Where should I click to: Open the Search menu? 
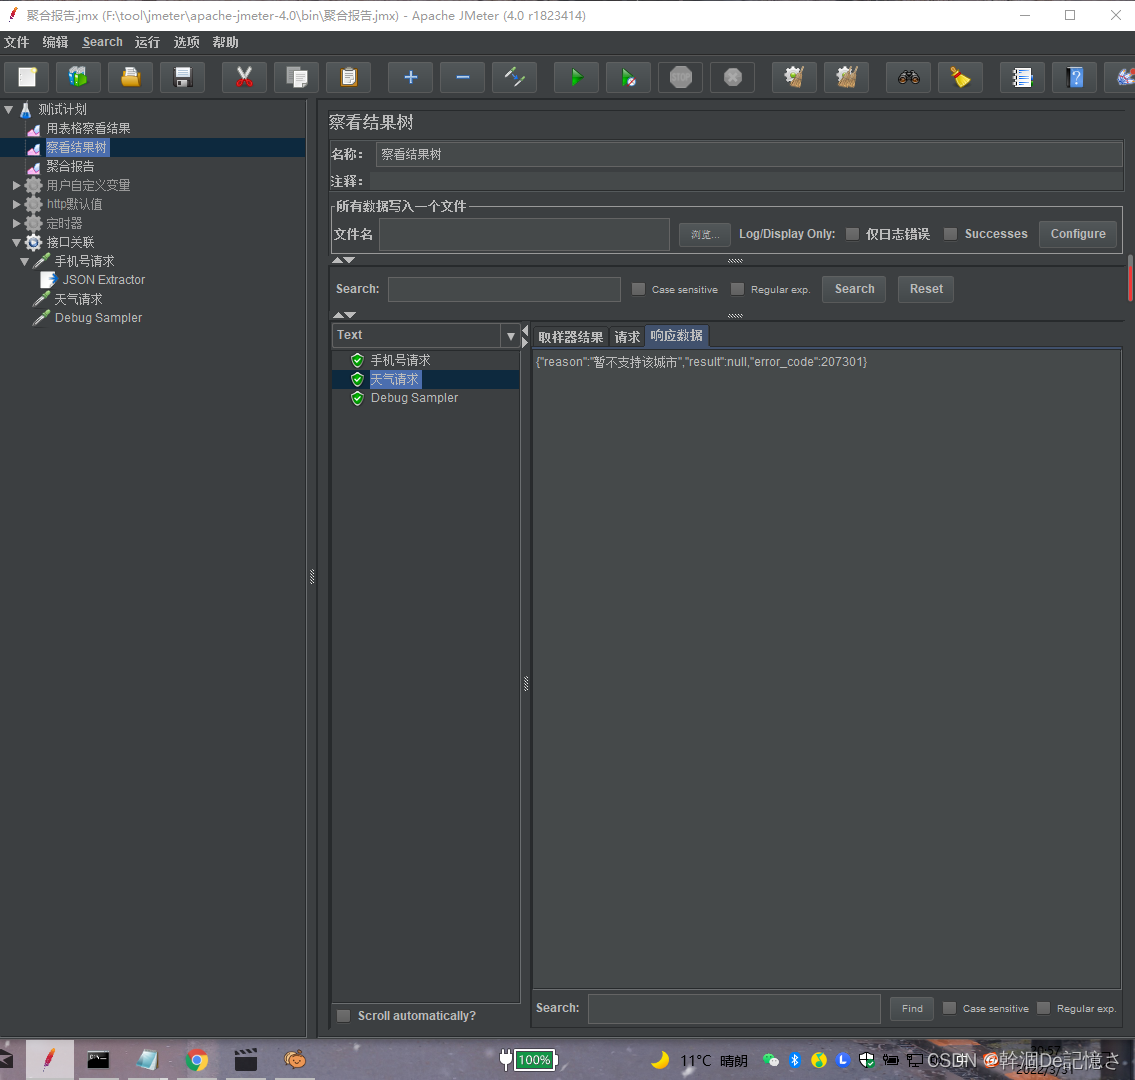(x=102, y=42)
